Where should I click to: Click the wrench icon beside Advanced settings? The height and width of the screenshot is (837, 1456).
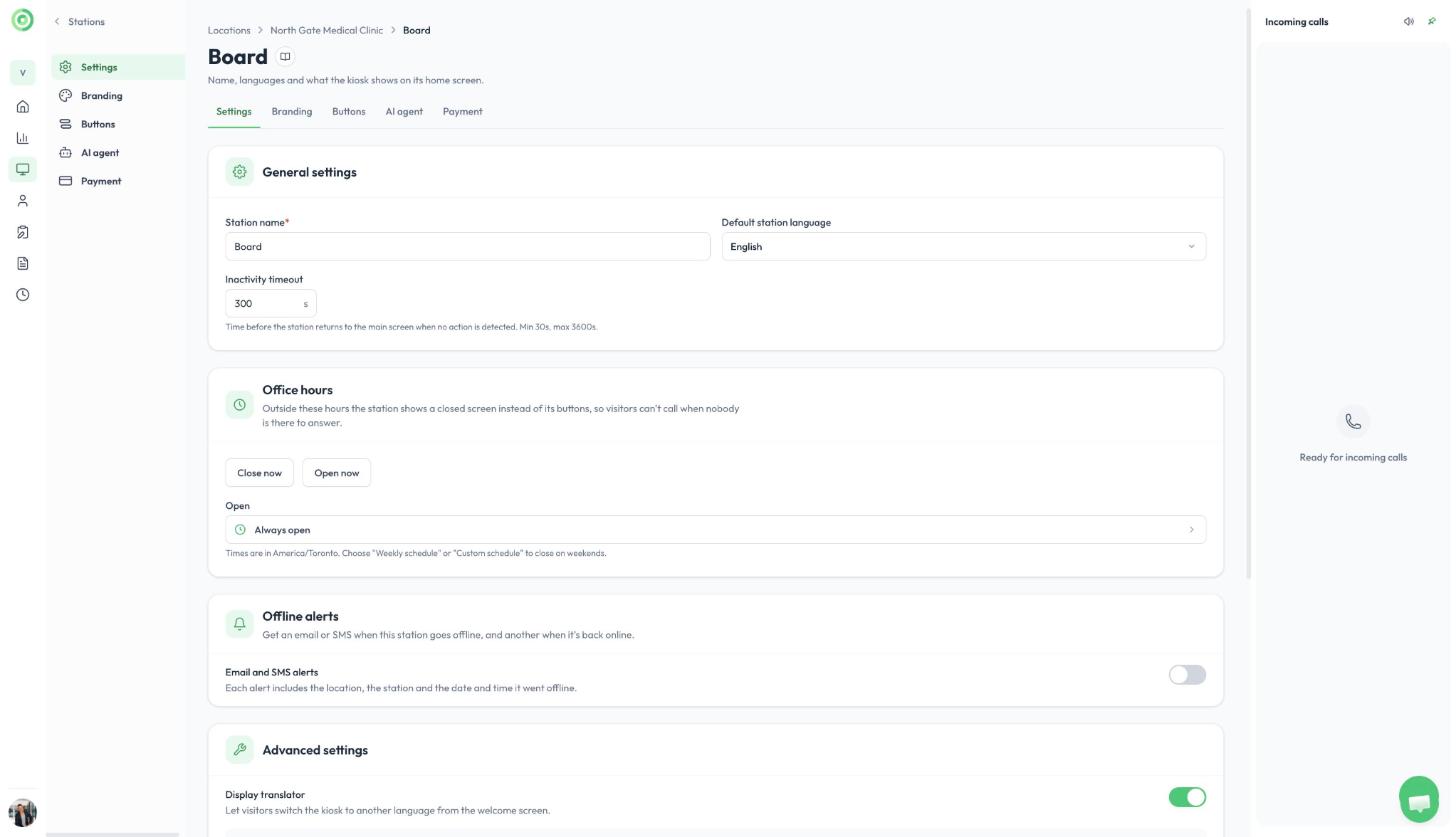point(240,750)
